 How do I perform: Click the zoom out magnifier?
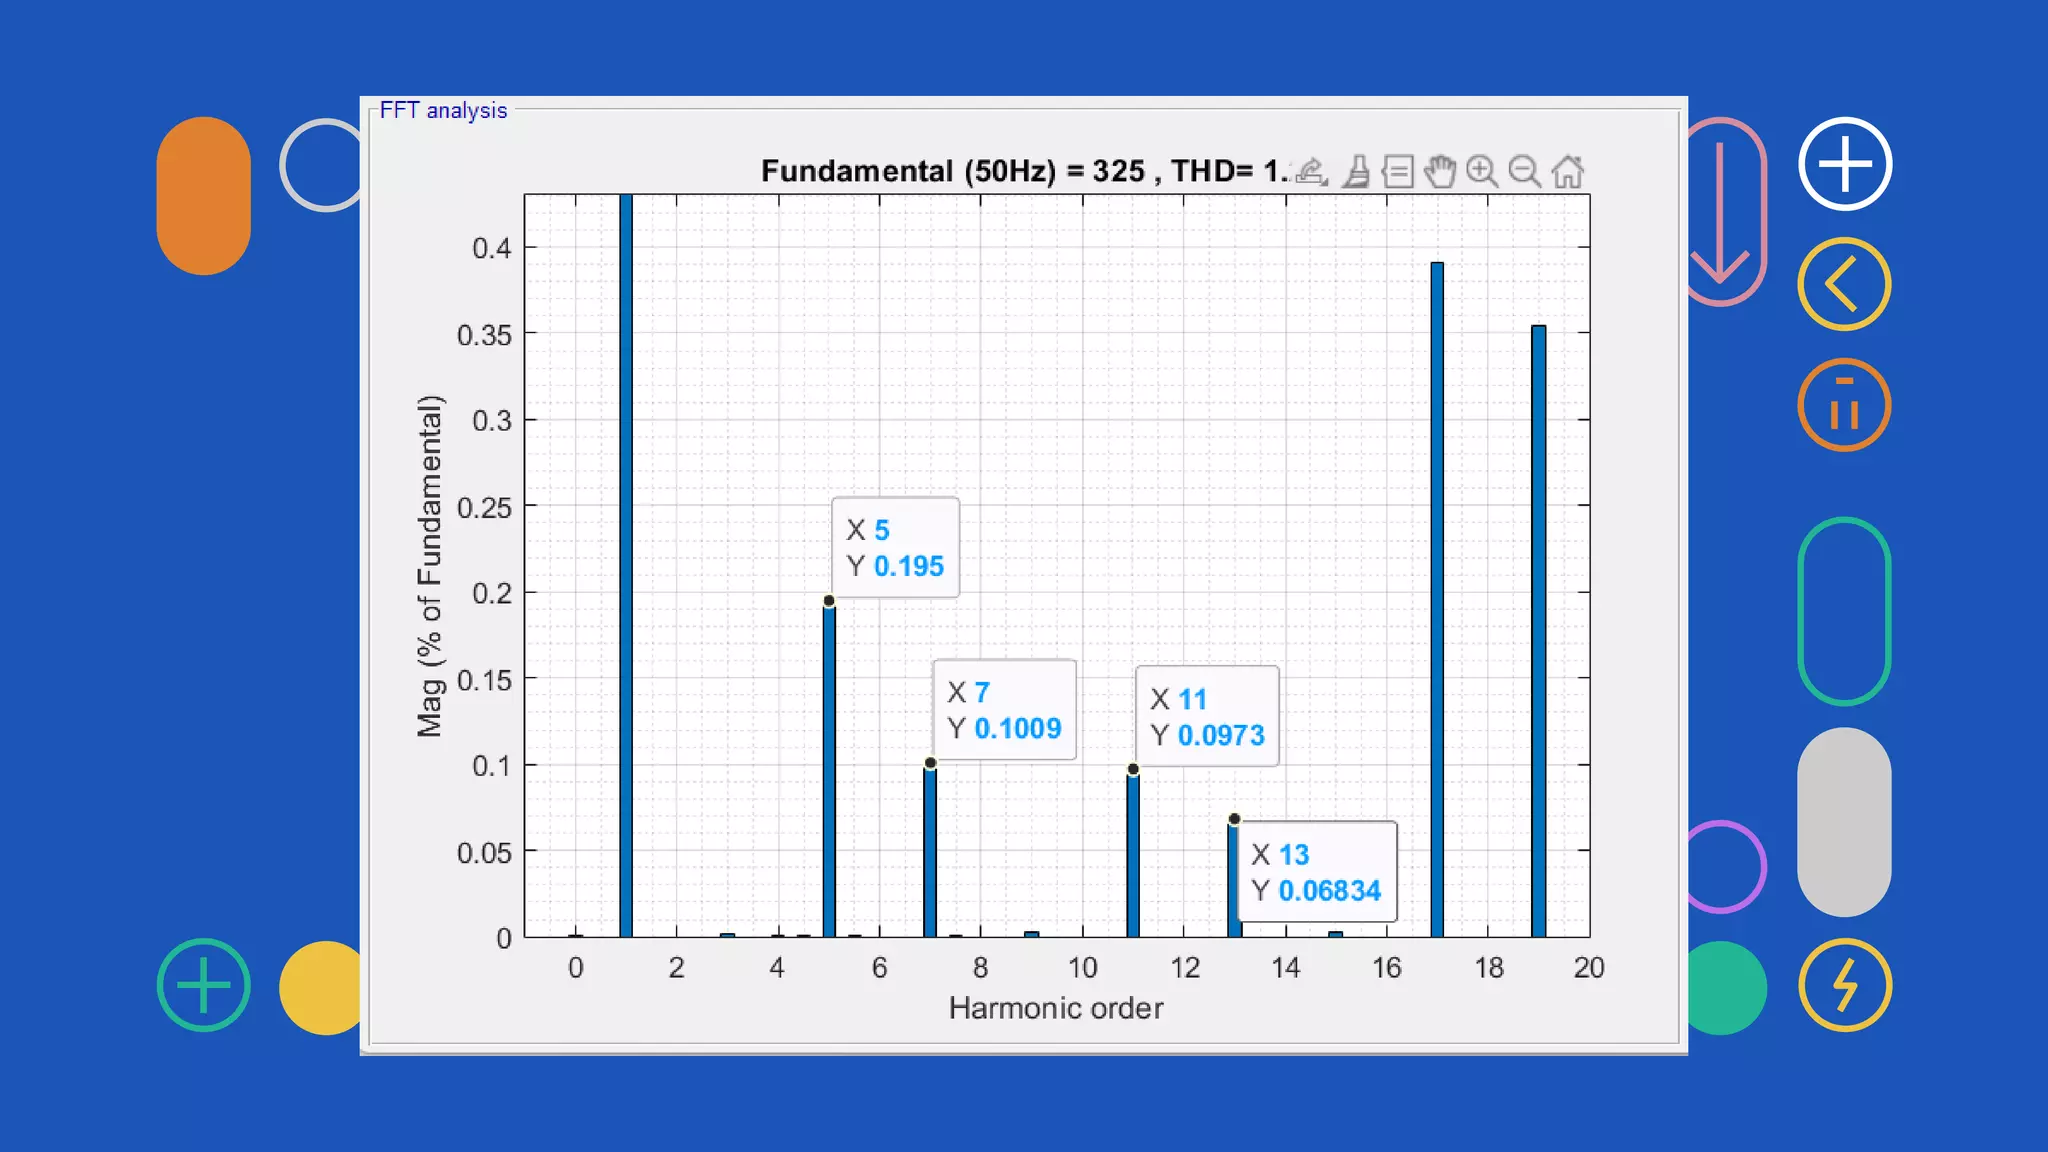pyautogui.click(x=1524, y=172)
